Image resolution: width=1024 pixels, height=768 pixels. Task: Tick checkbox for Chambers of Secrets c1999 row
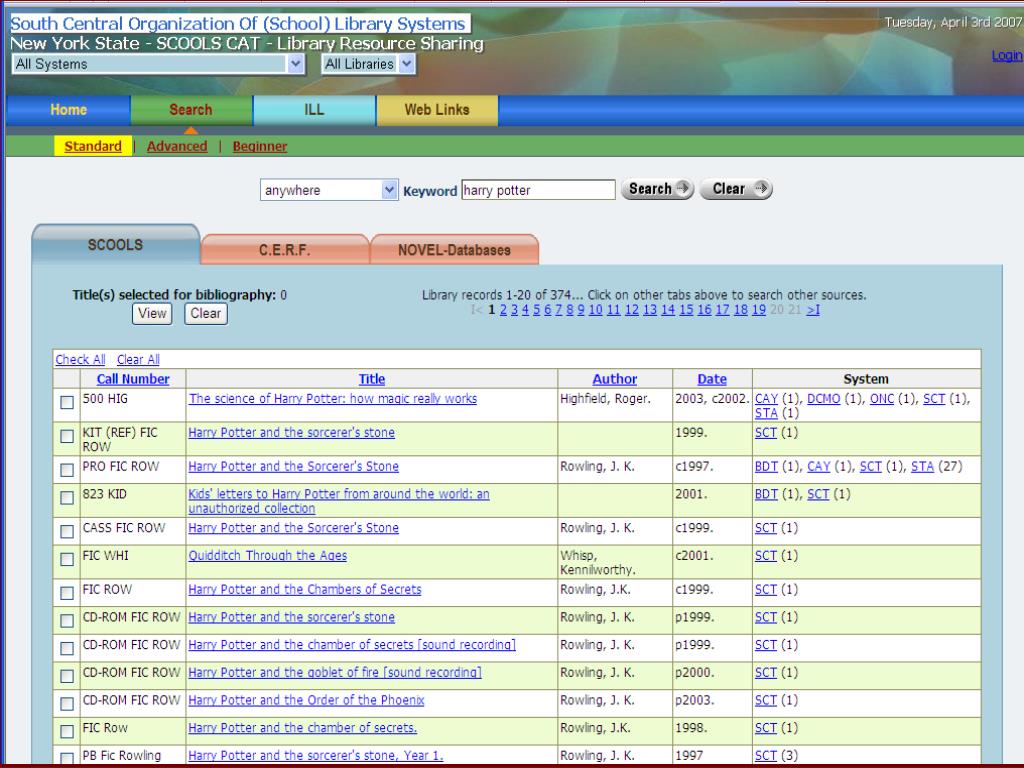(x=67, y=593)
